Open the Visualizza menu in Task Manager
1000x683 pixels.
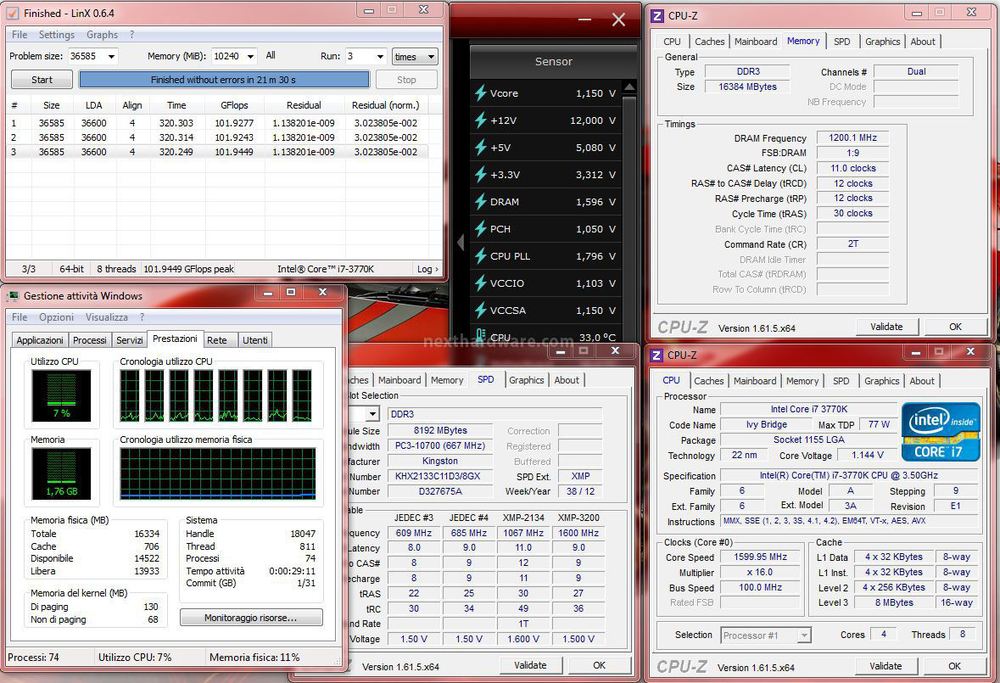point(107,317)
